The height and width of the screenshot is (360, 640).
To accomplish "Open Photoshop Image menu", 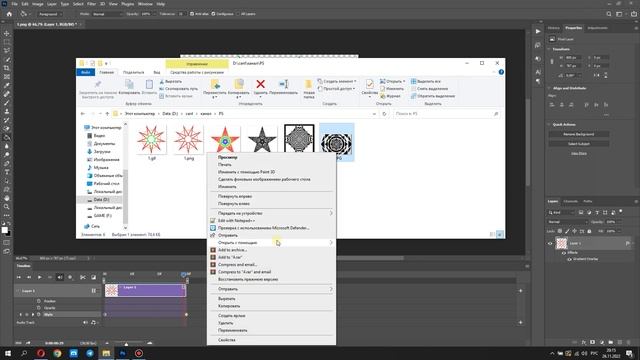I will [x=37, y=4].
